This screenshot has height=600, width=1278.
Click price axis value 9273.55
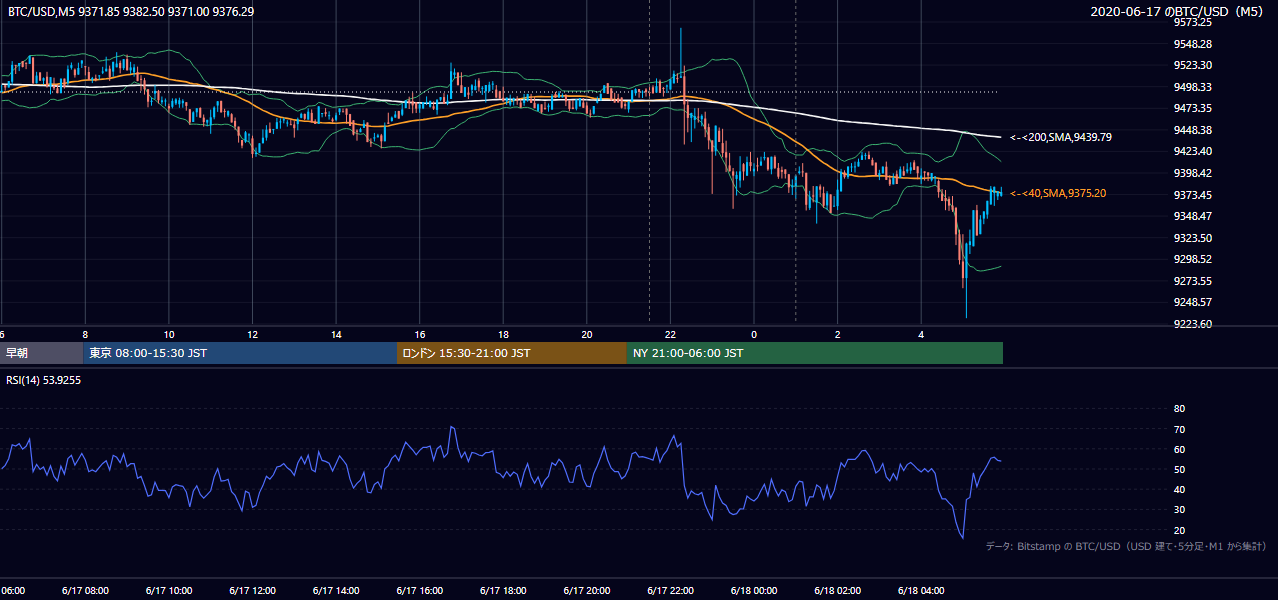coord(1193,281)
